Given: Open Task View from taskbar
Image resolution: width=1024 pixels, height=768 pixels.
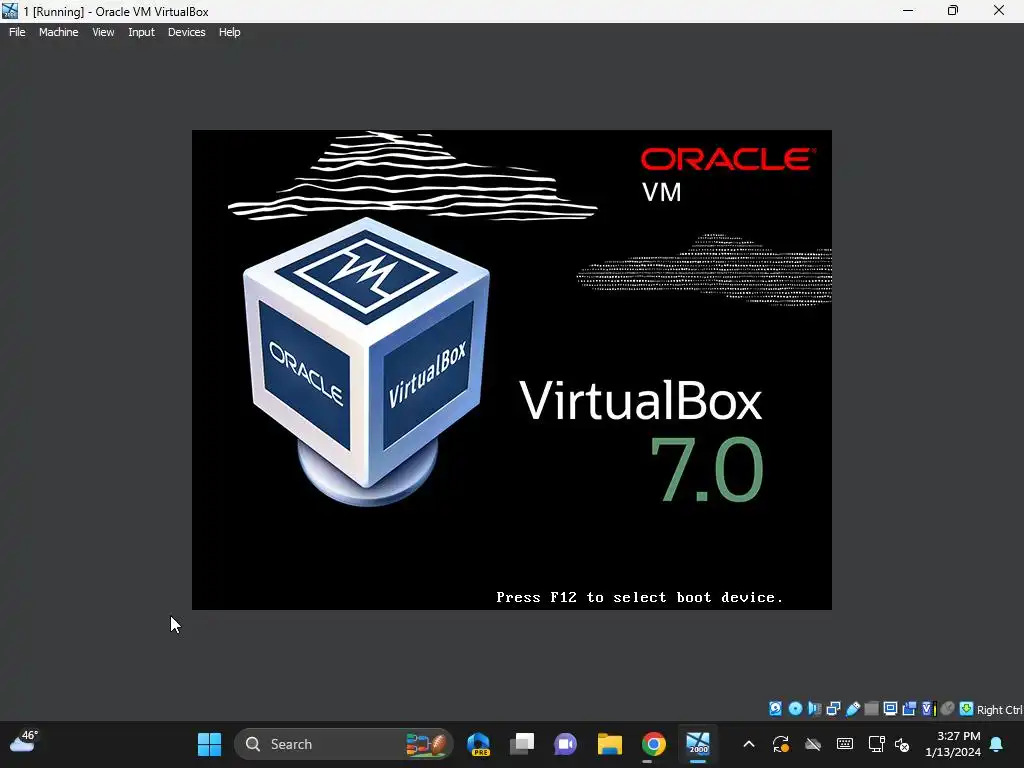Looking at the screenshot, I should (522, 744).
